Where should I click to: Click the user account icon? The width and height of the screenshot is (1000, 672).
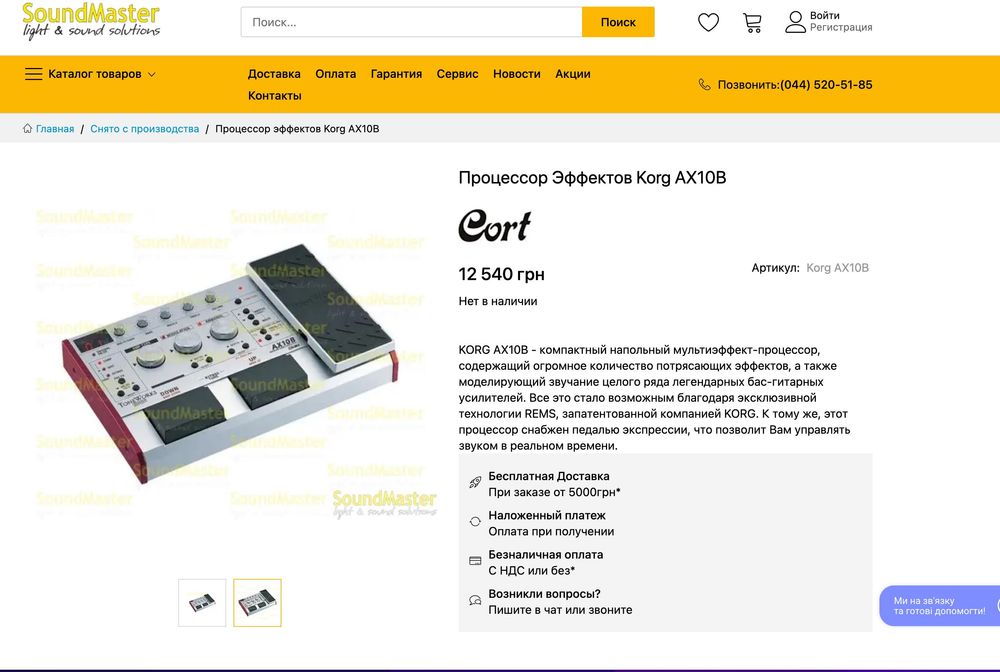tap(795, 22)
